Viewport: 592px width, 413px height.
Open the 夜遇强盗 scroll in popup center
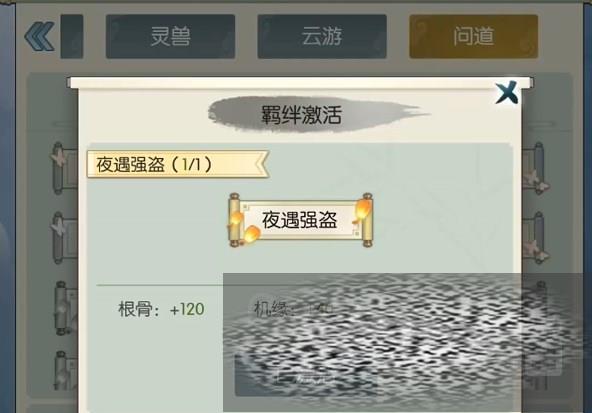click(x=301, y=220)
